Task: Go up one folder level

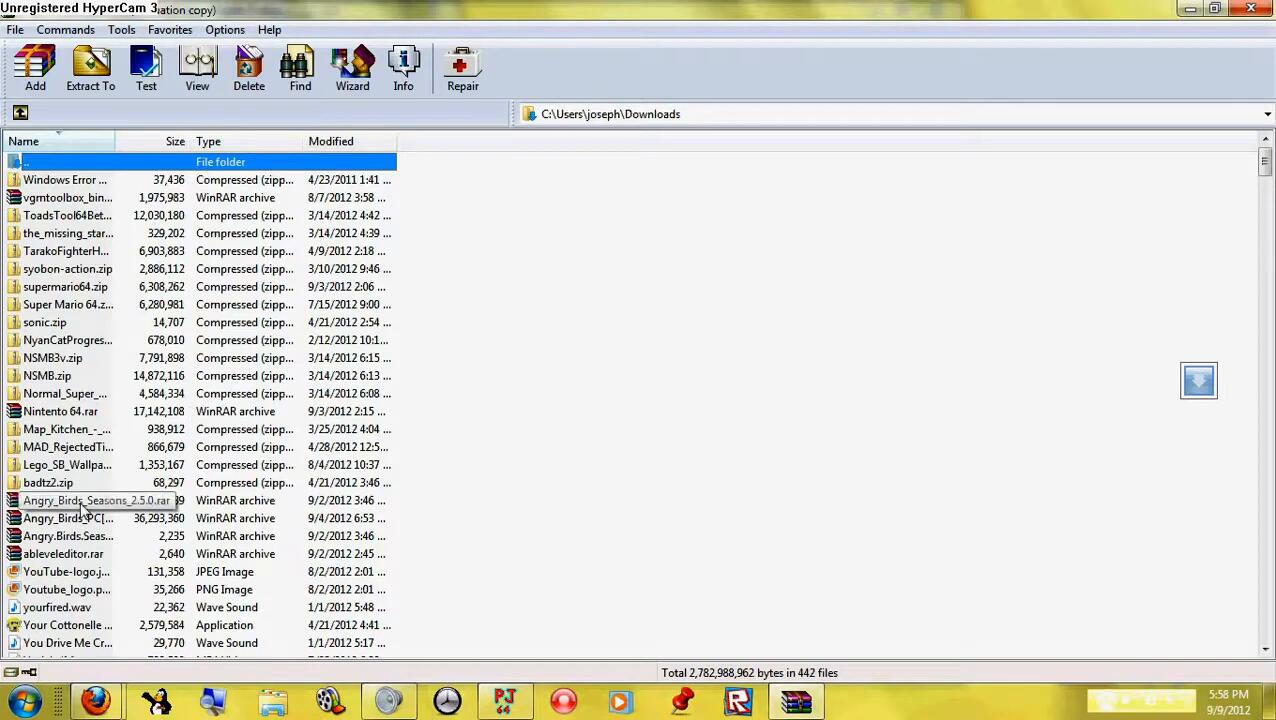Action: (20, 113)
